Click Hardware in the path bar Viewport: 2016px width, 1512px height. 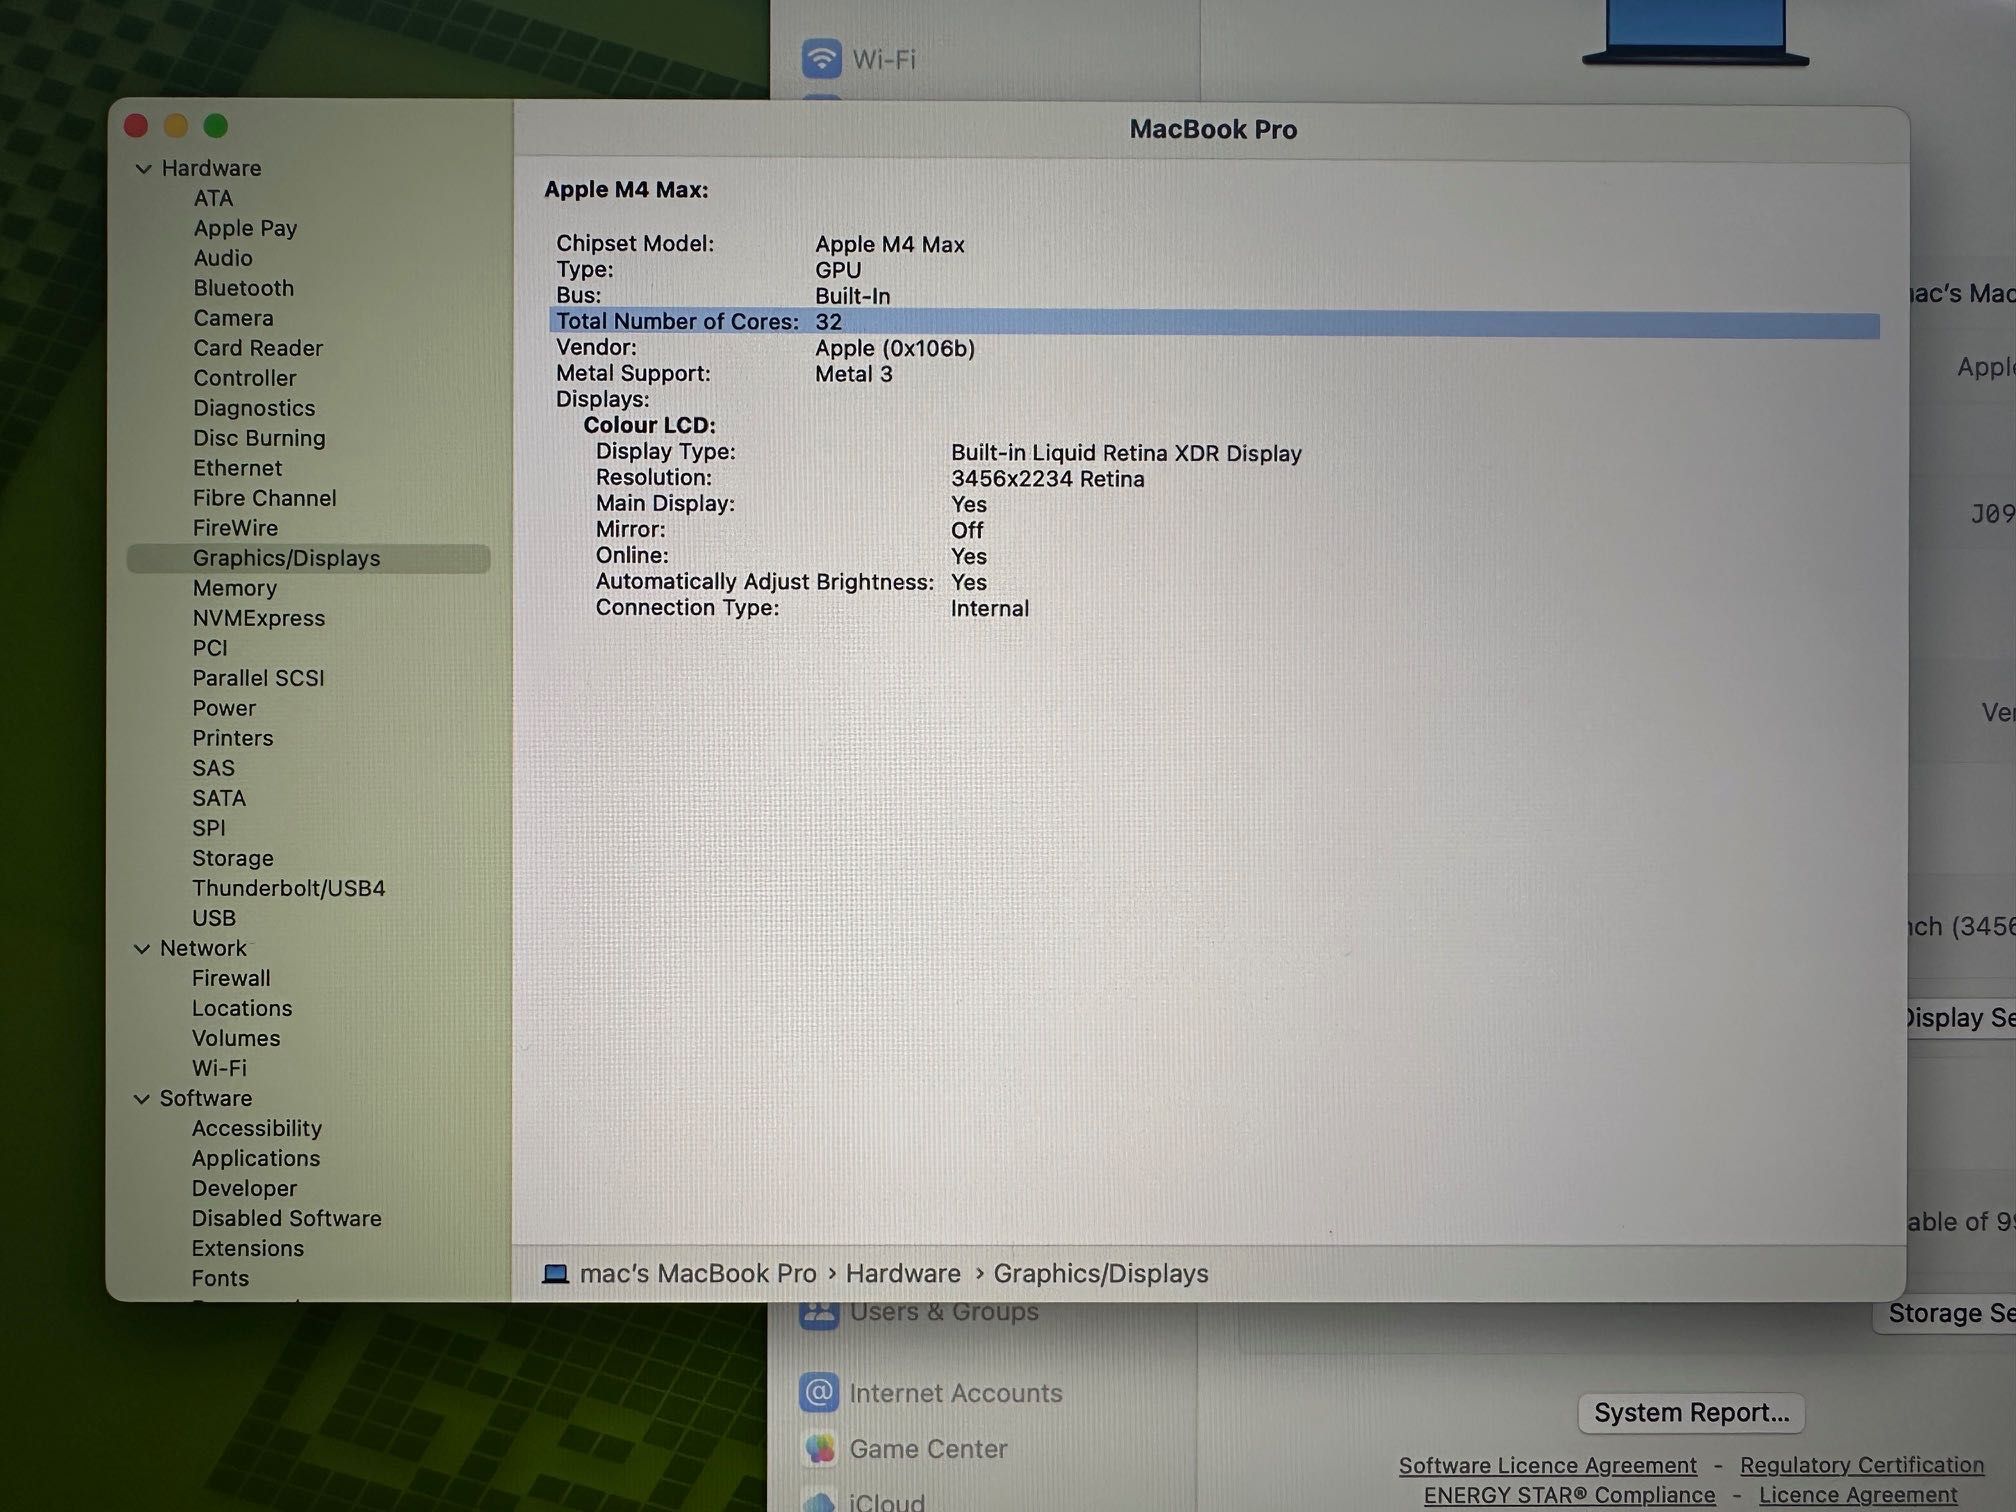tap(903, 1274)
